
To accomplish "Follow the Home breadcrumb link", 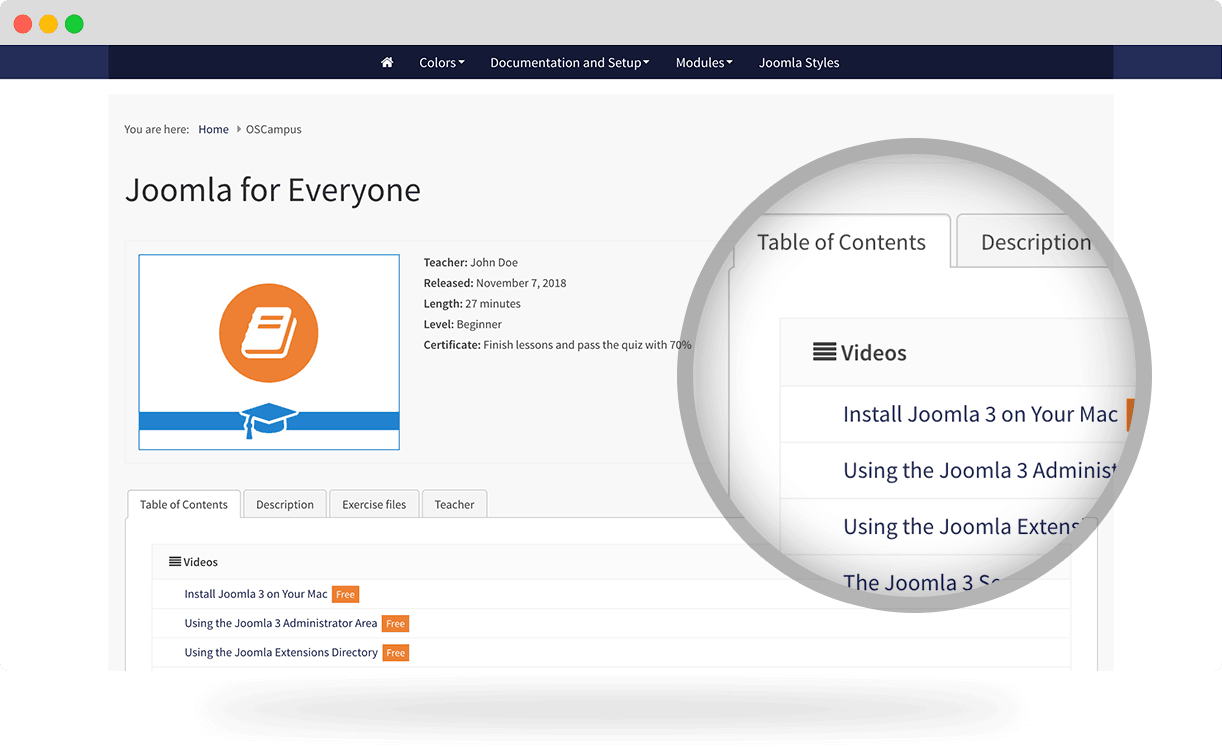I will pos(213,129).
